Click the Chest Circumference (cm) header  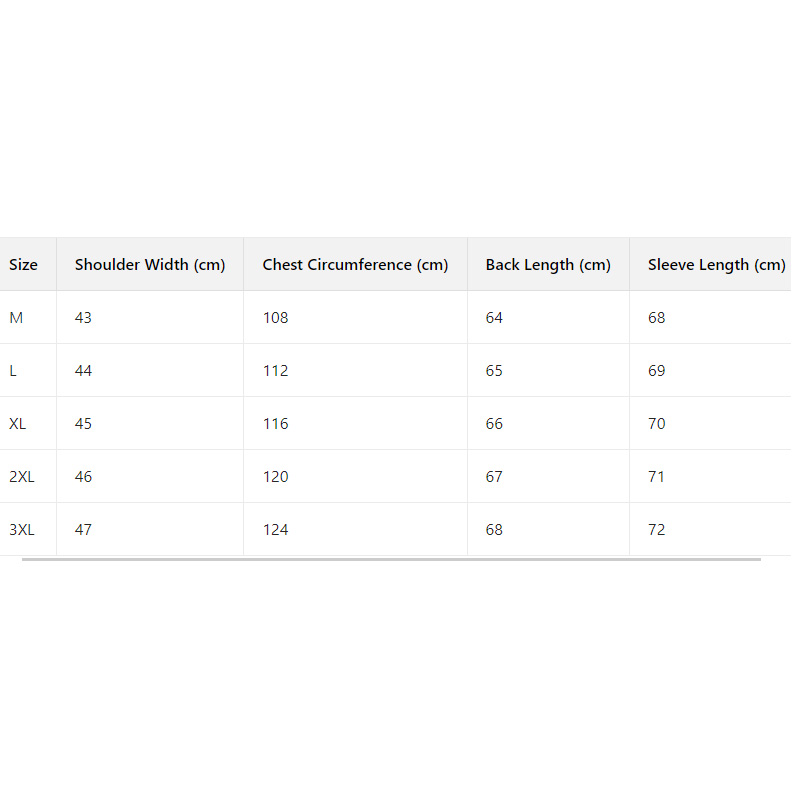click(x=355, y=265)
